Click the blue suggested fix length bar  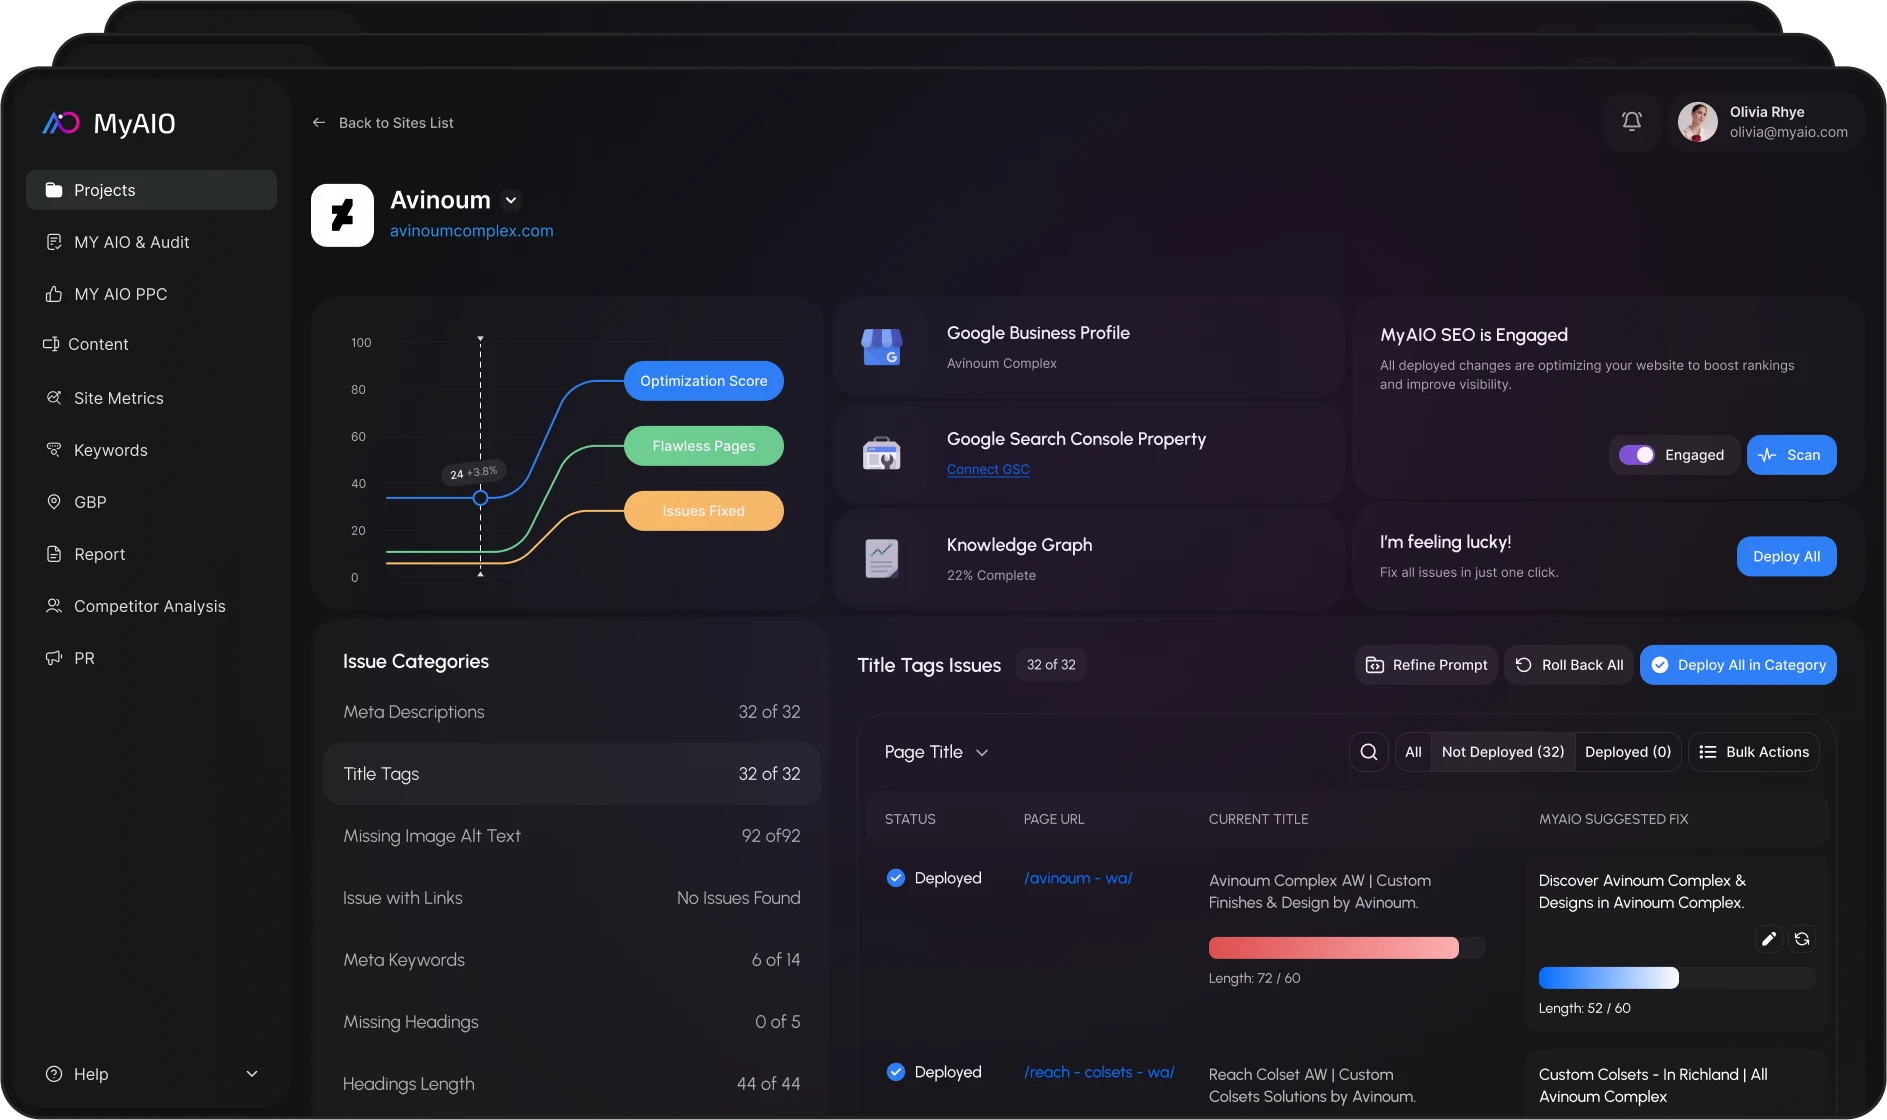point(1608,978)
